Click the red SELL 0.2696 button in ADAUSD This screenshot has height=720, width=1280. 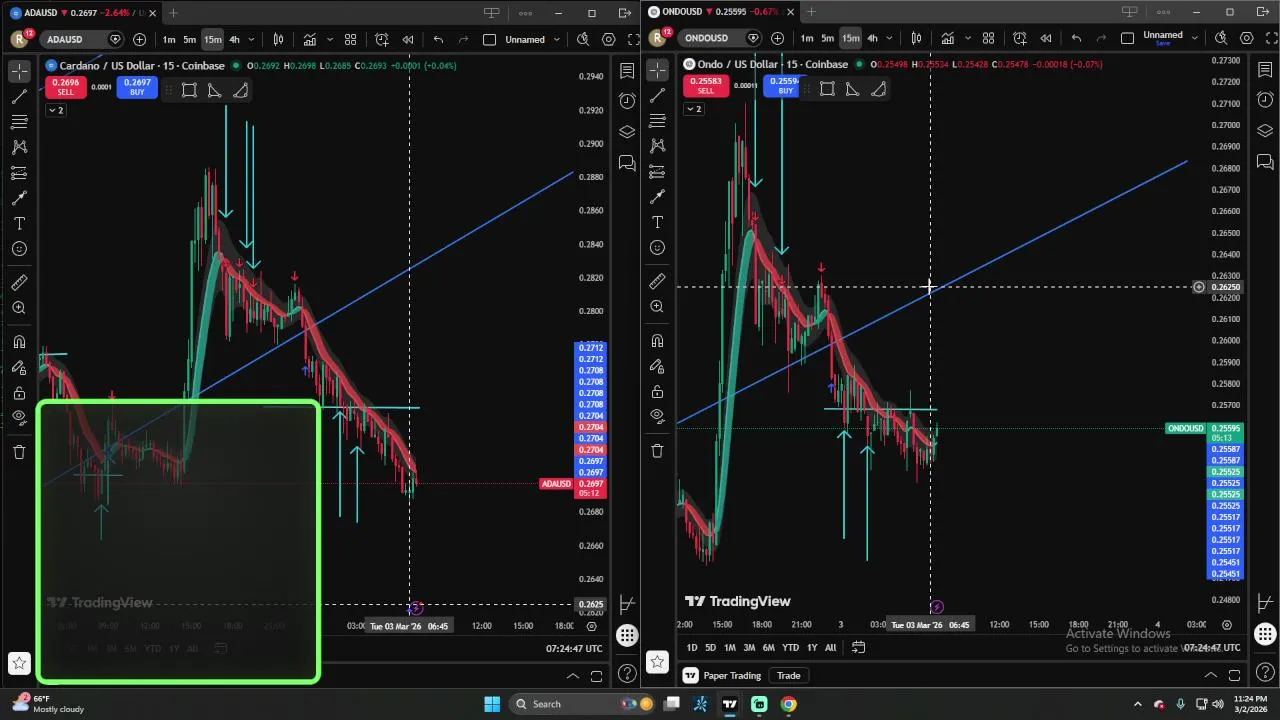coord(65,87)
